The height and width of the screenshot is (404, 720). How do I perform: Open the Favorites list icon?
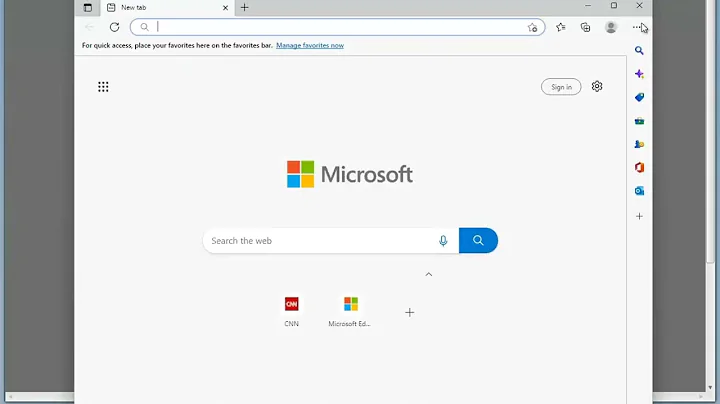tap(561, 28)
